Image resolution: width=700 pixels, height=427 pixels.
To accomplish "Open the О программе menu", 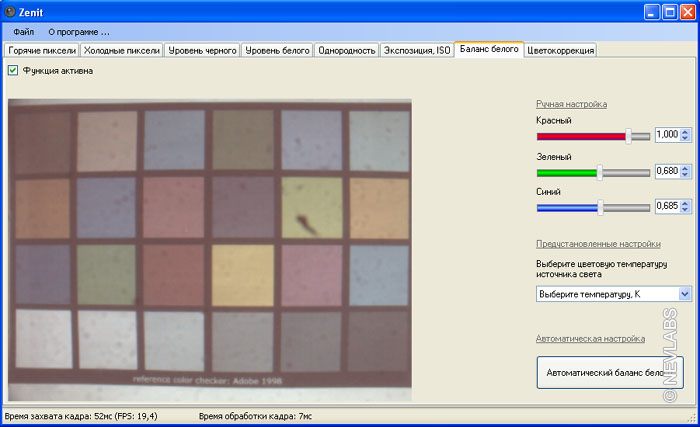I will 79,32.
